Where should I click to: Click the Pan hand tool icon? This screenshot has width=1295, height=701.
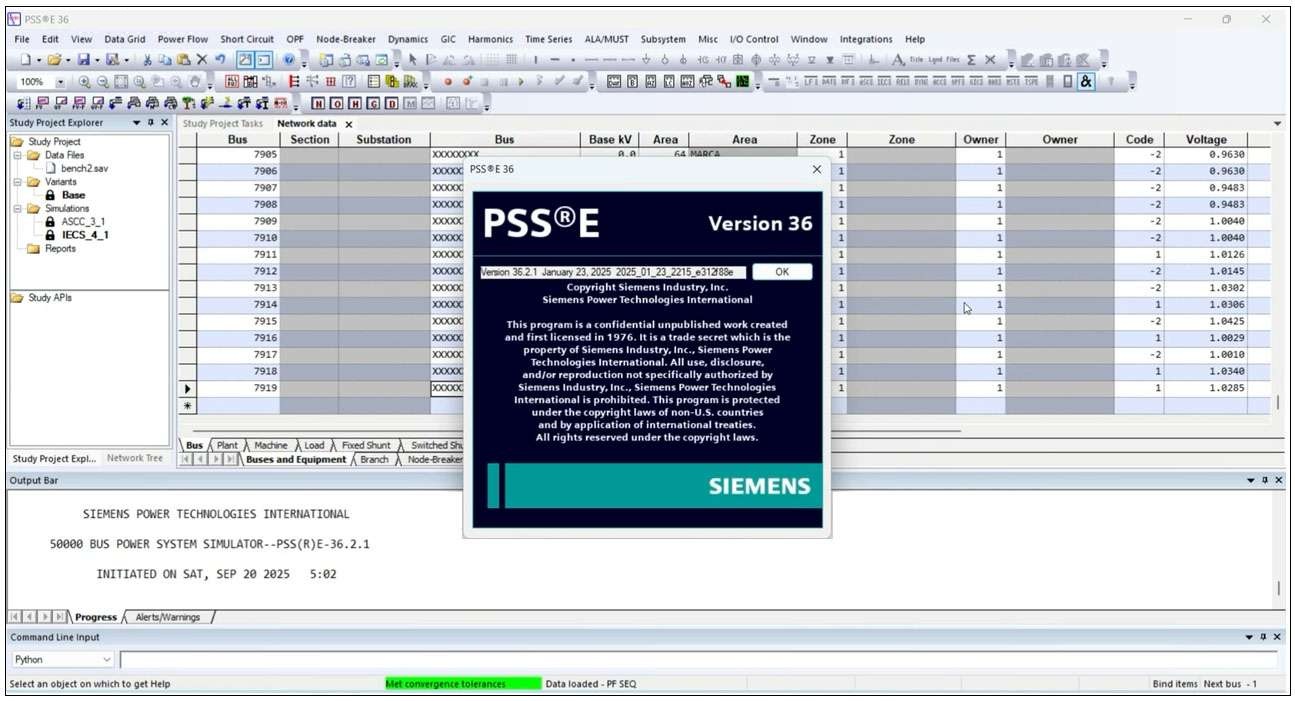click(x=195, y=82)
